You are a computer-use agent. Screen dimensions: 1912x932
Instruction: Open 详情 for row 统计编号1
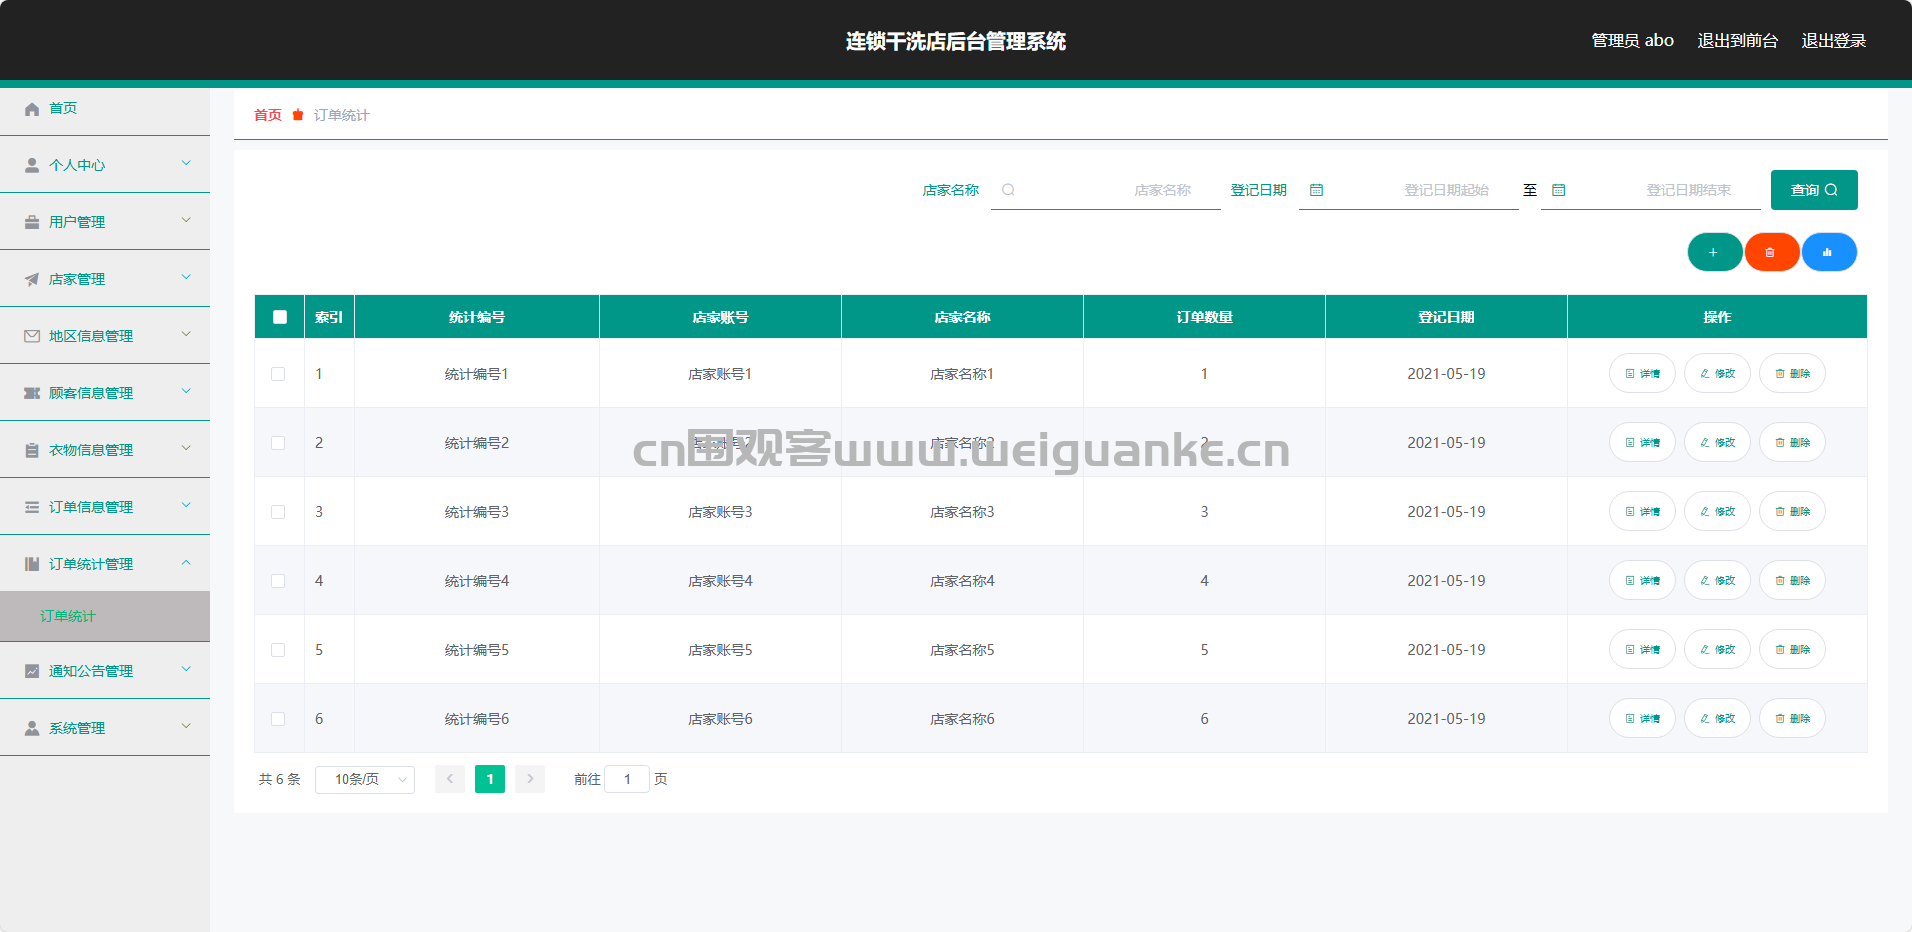coord(1642,373)
